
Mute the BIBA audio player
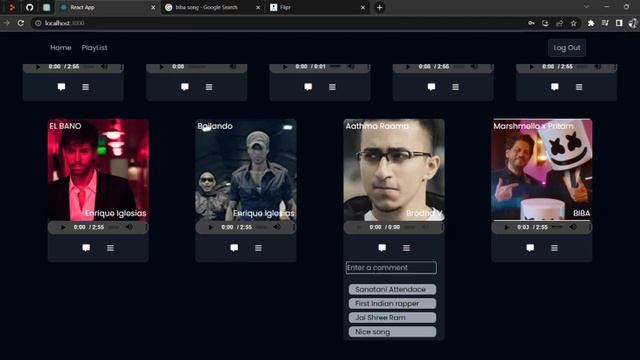(x=573, y=227)
